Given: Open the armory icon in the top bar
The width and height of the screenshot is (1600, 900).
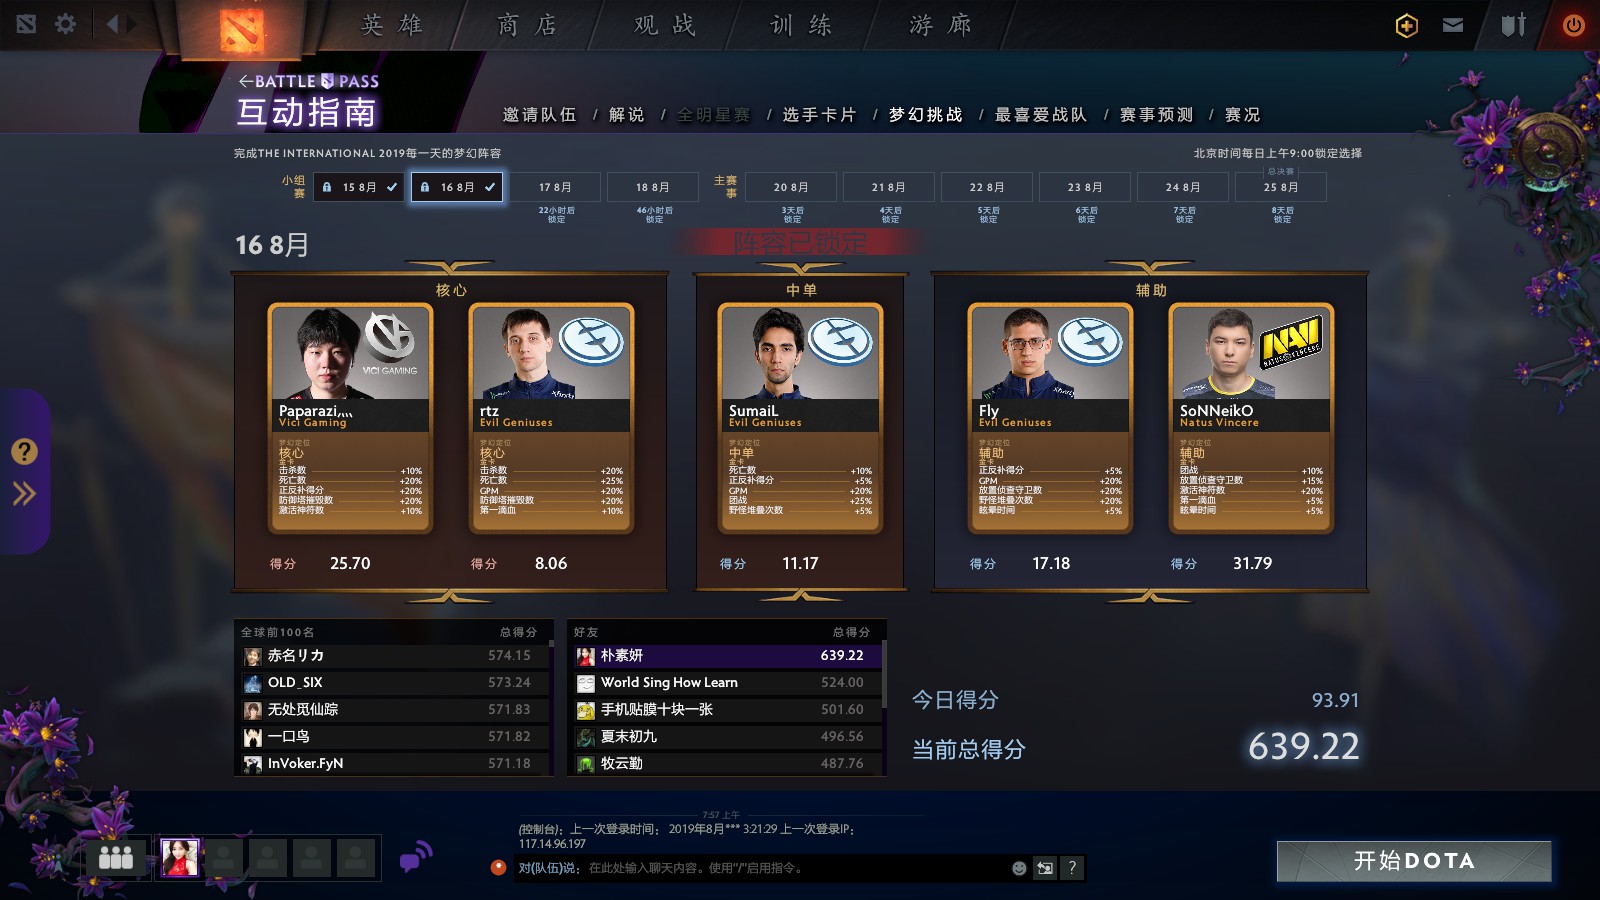Looking at the screenshot, I should tap(1514, 25).
